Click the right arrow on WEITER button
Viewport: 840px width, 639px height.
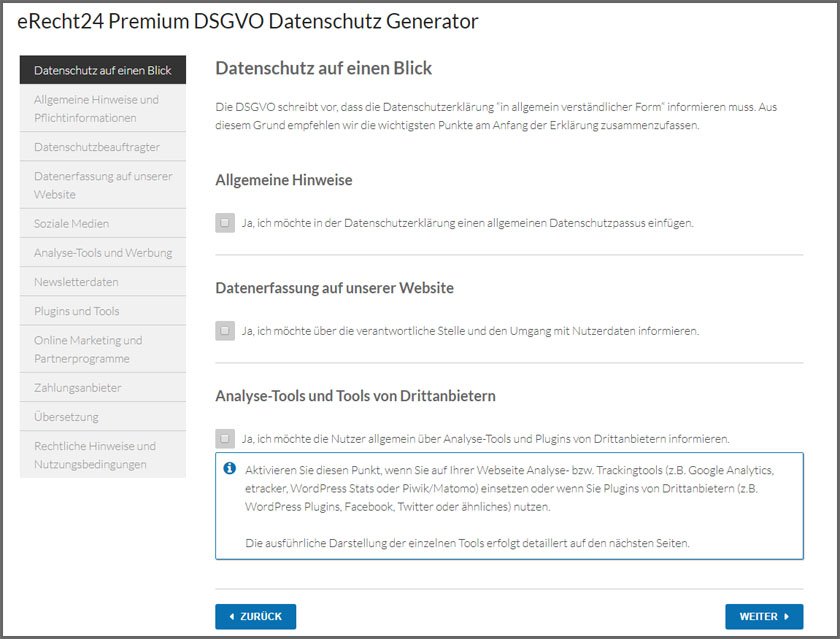coord(787,617)
